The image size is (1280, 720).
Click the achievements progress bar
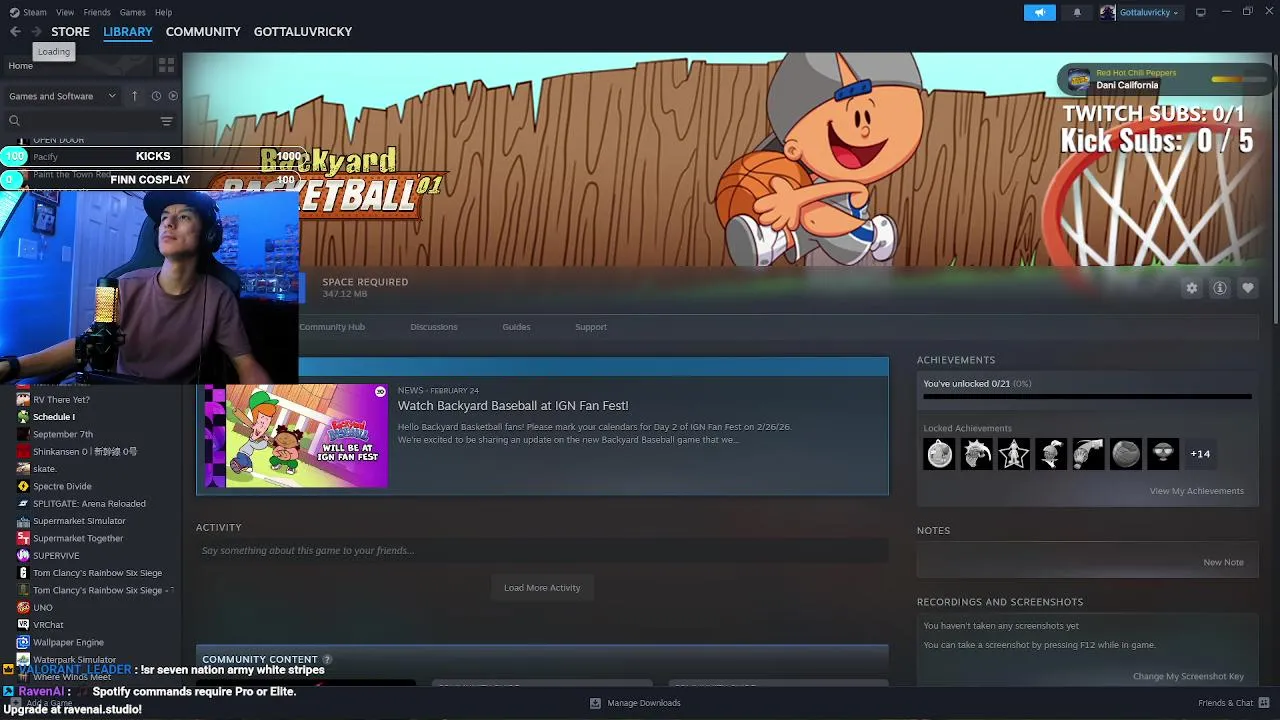tap(1087, 397)
